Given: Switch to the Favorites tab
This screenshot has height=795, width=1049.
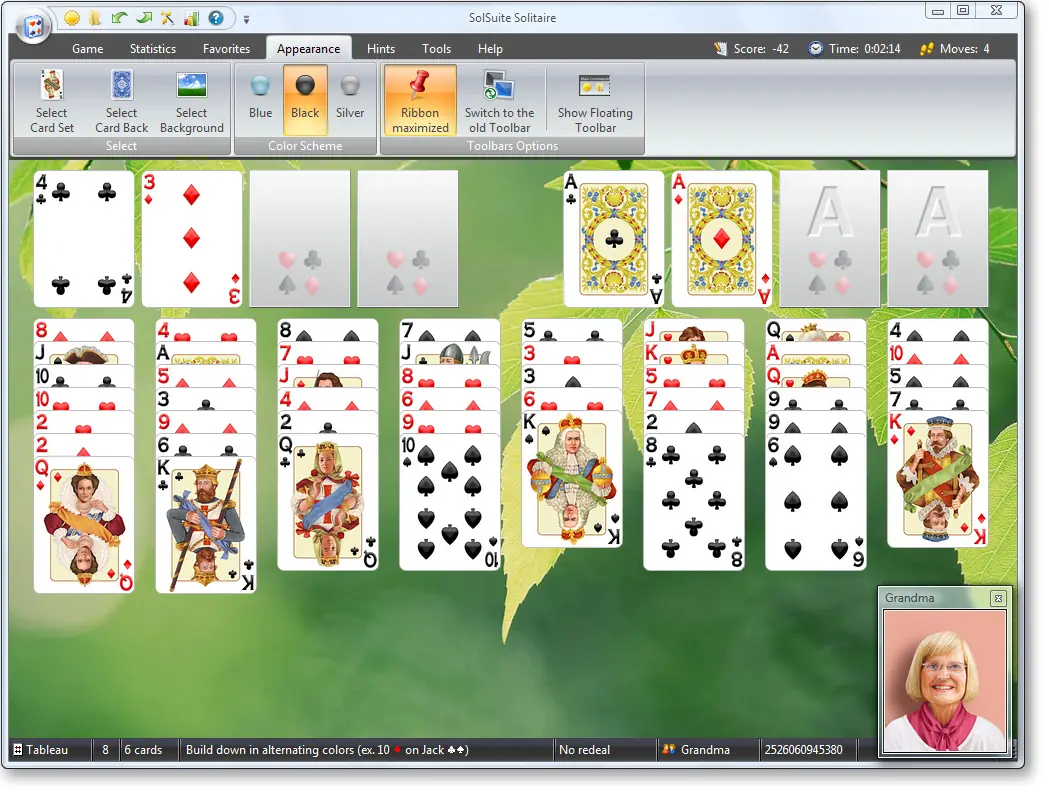Looking at the screenshot, I should (226, 49).
